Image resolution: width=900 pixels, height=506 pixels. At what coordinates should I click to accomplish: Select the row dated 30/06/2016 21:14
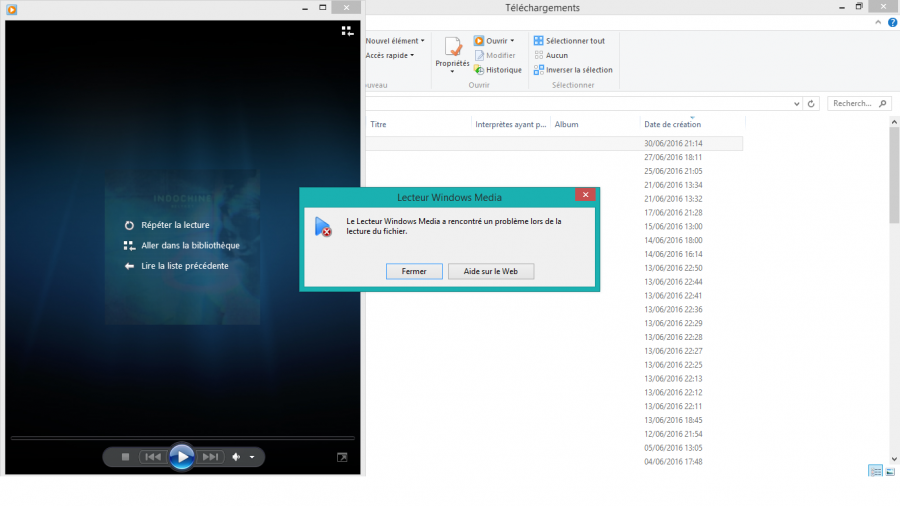554,143
